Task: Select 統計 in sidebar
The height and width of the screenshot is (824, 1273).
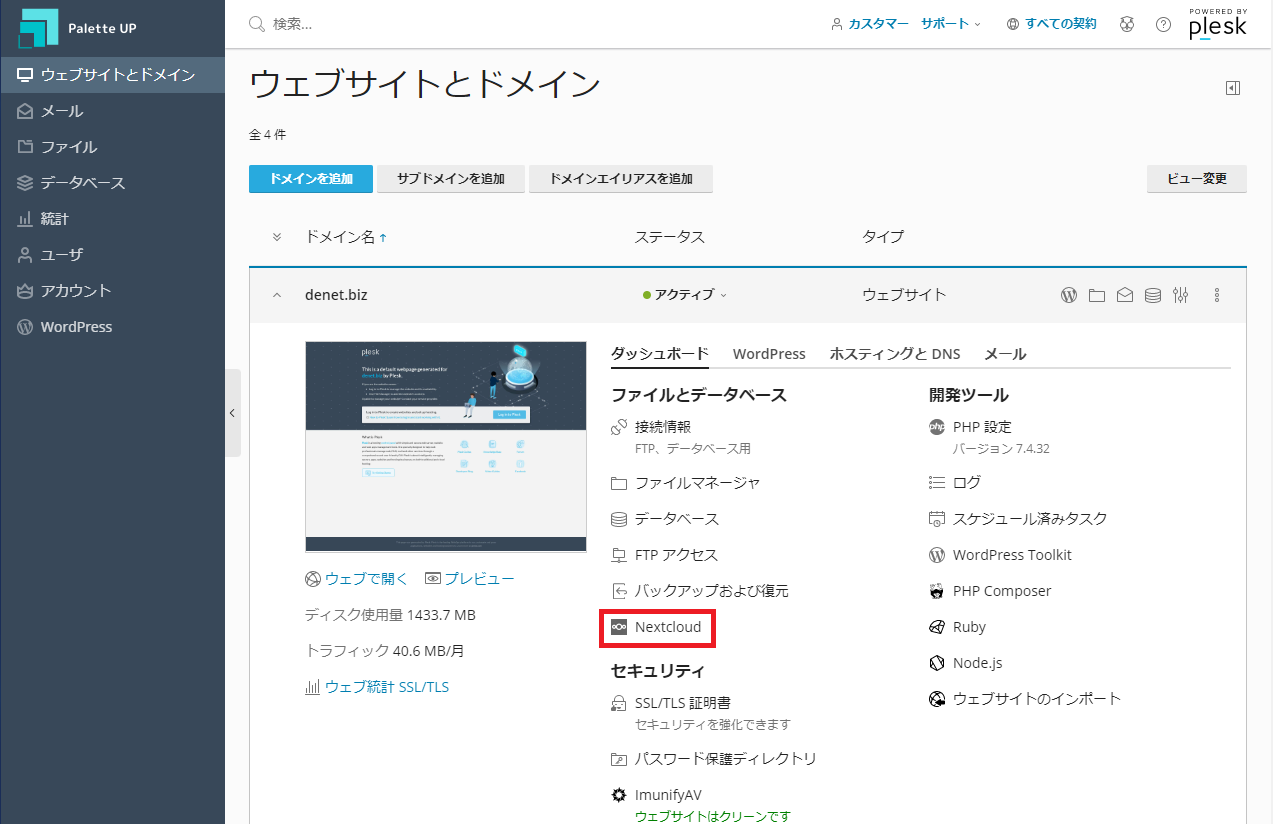Action: [112, 219]
